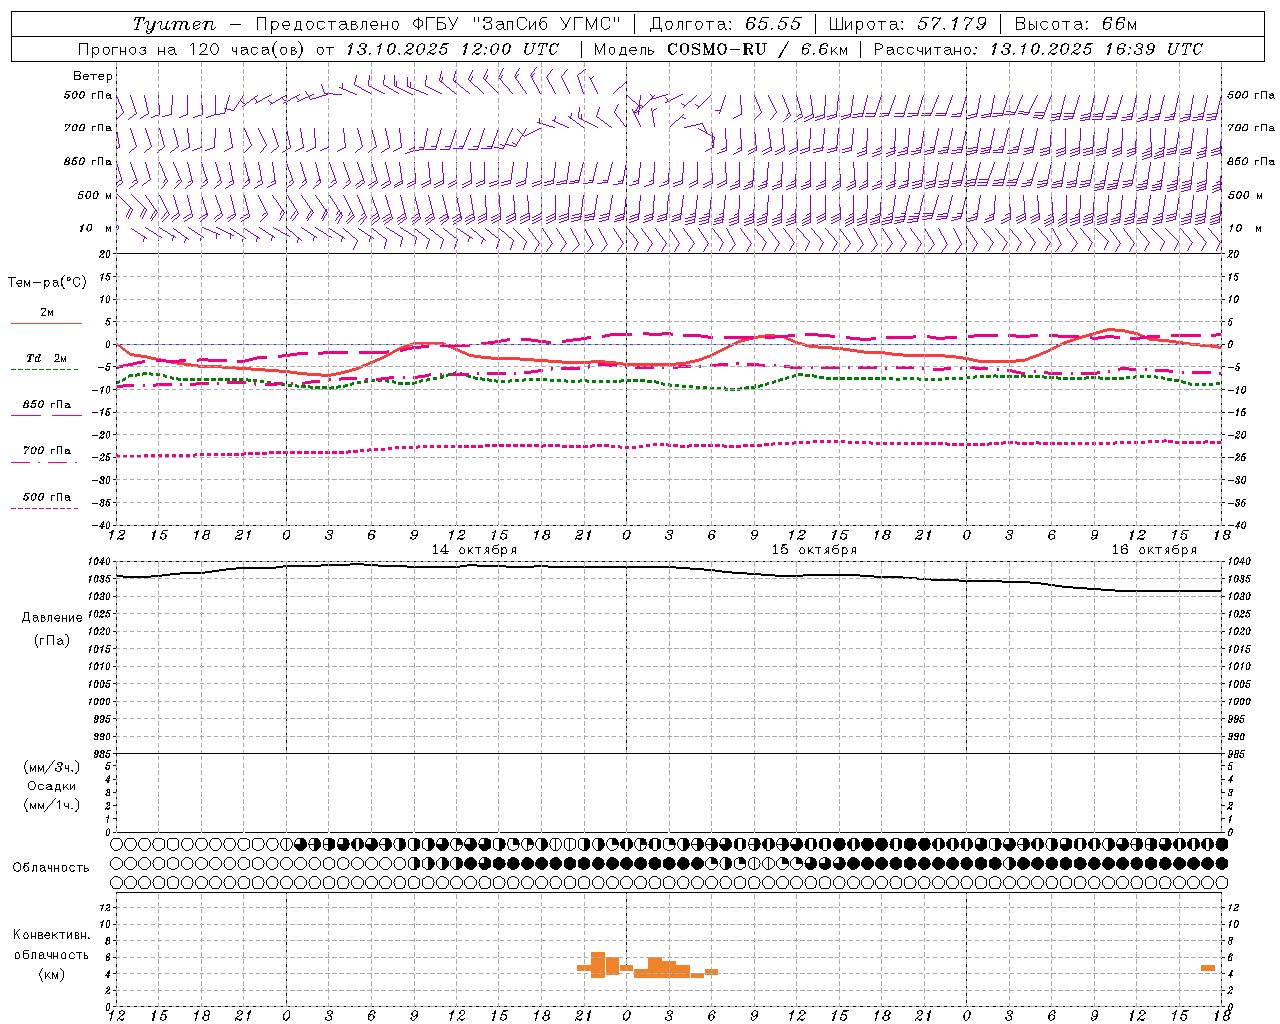Click the 985 tick on the left pressure axis

point(101,754)
